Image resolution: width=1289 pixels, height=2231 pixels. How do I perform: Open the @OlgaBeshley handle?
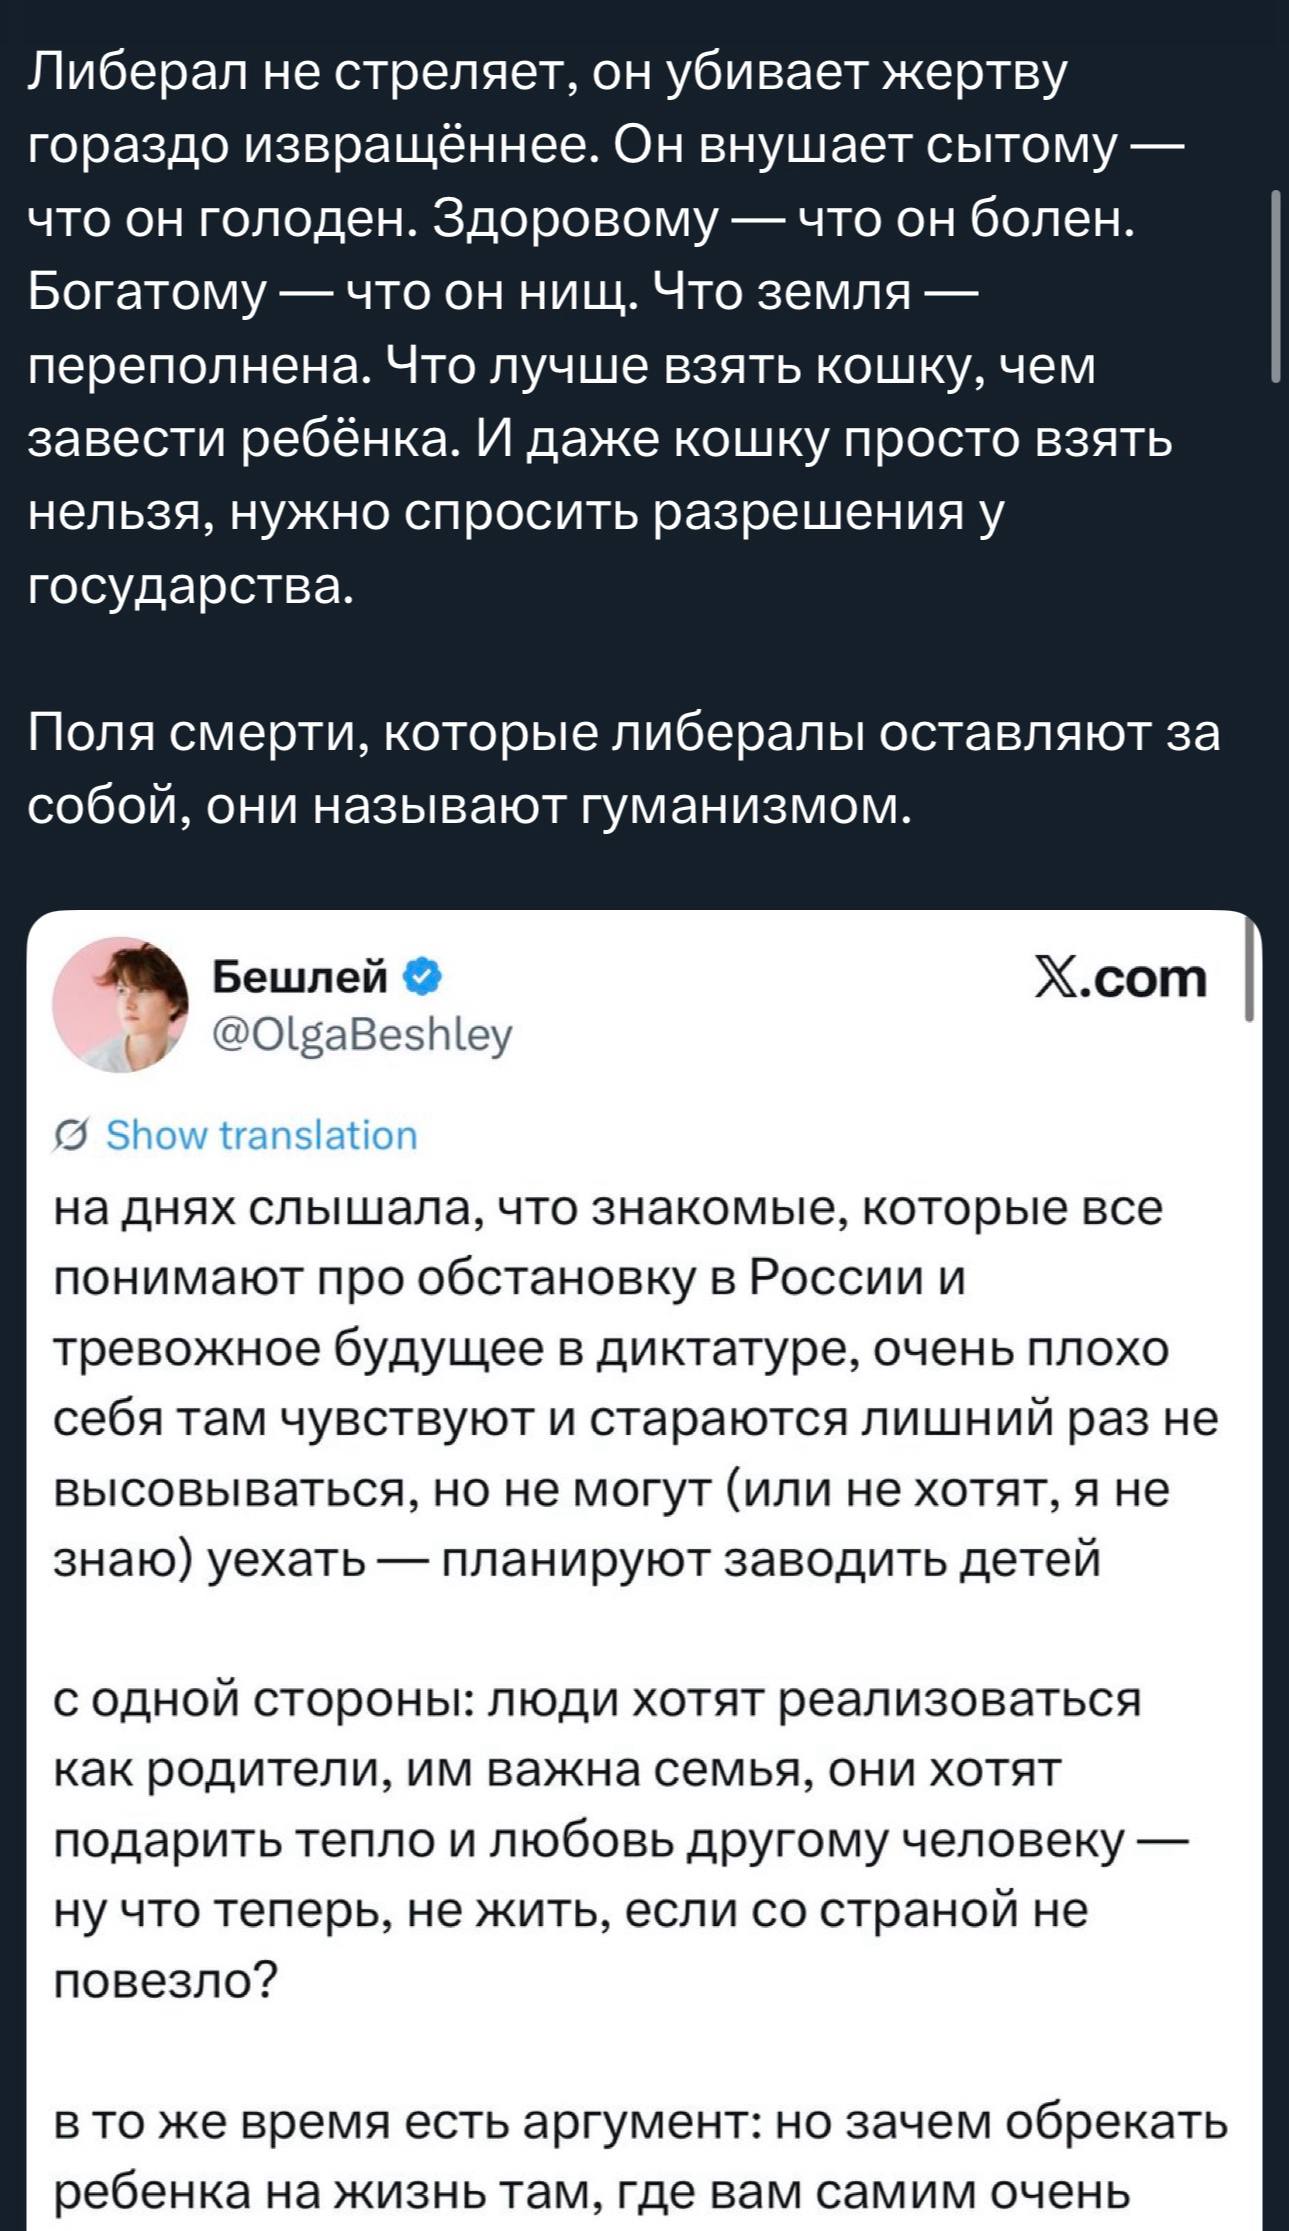pyautogui.click(x=362, y=1034)
